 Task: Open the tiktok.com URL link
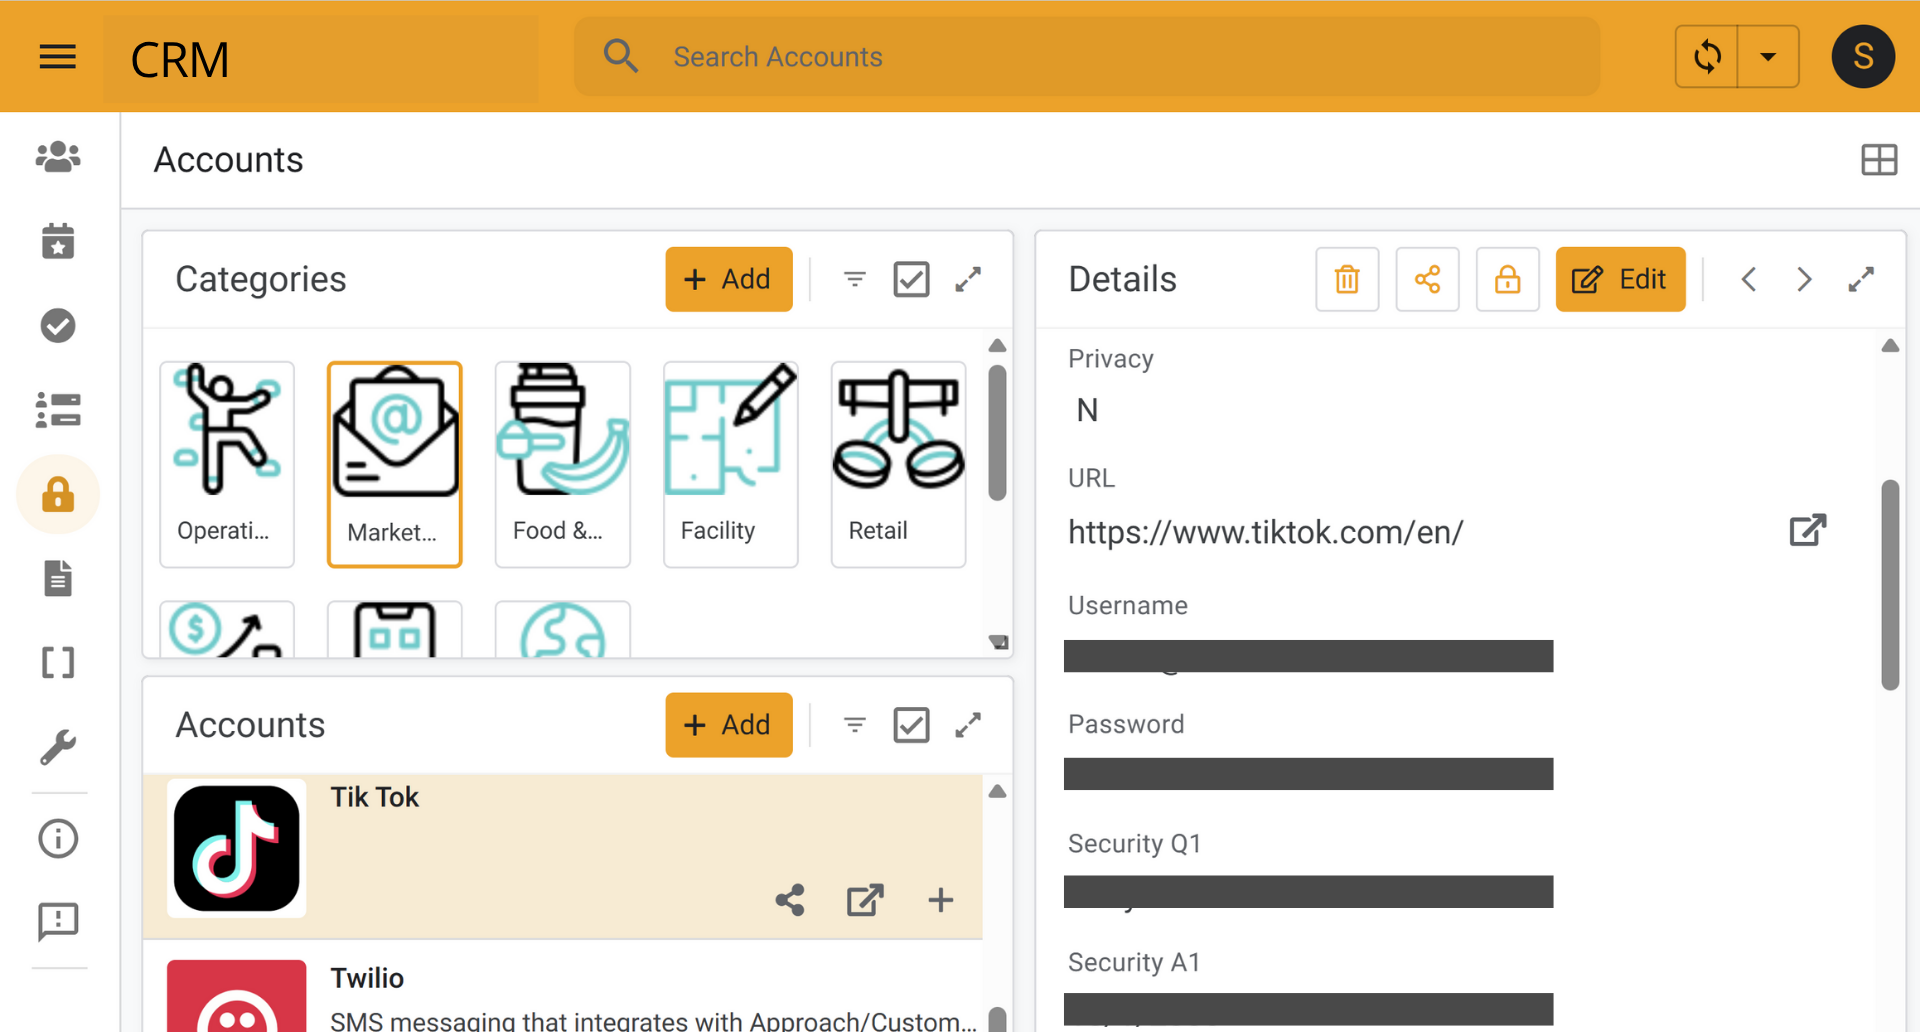click(1265, 532)
